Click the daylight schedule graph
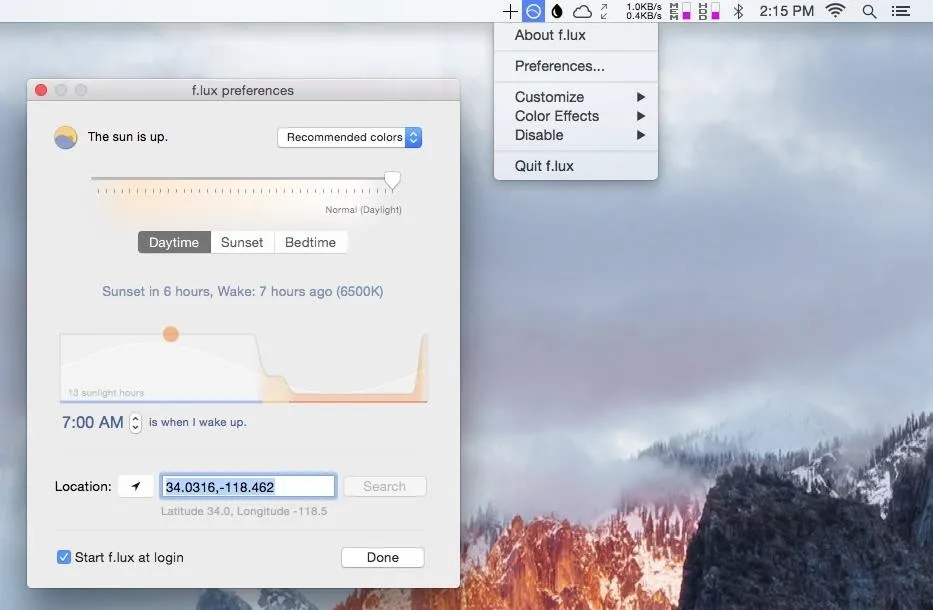Image resolution: width=933 pixels, height=610 pixels. tap(243, 367)
